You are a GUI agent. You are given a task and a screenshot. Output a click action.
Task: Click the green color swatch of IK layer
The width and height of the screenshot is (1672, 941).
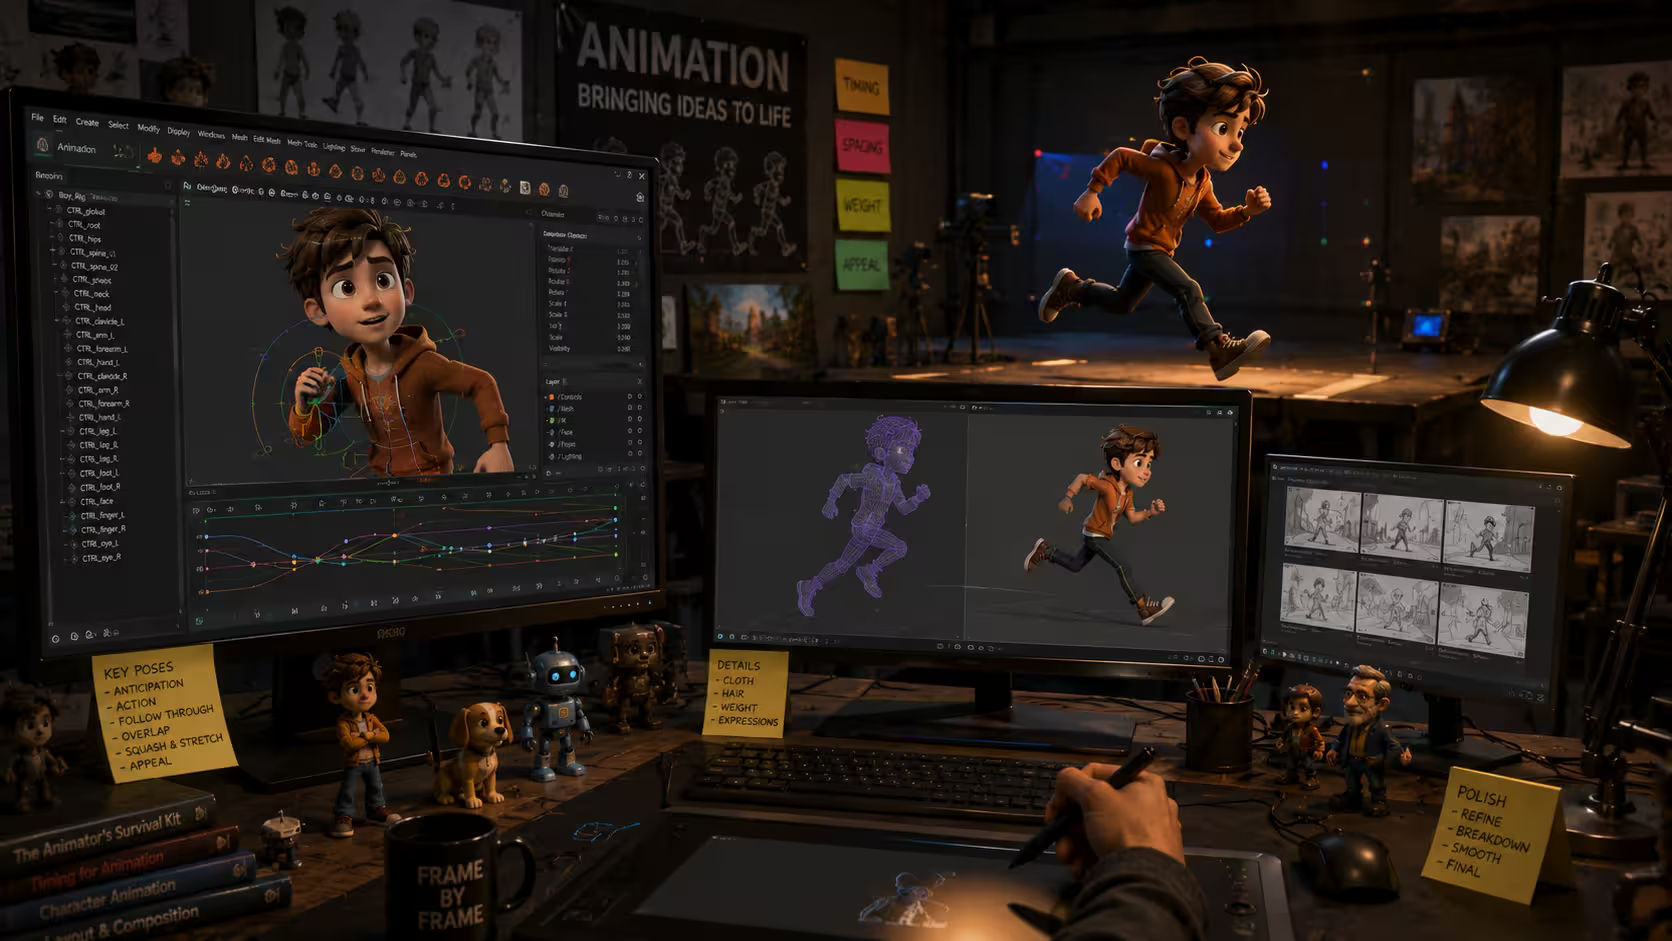pos(551,420)
